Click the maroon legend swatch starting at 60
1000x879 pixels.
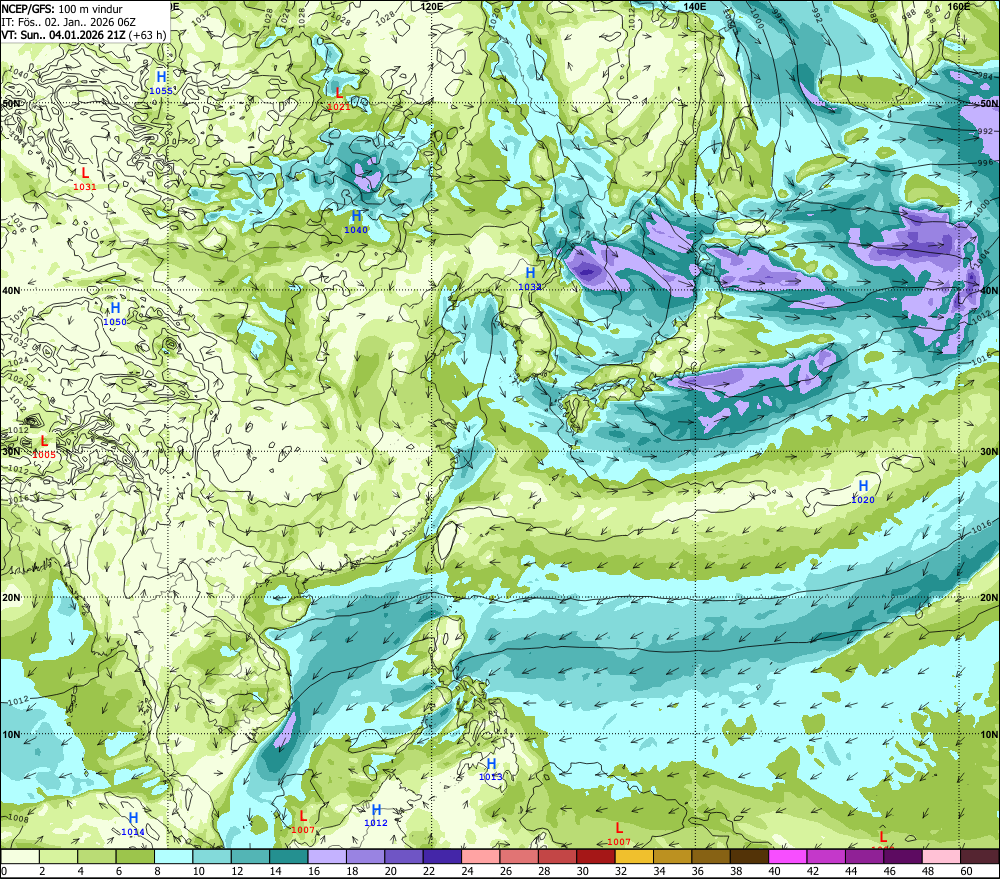click(x=979, y=856)
